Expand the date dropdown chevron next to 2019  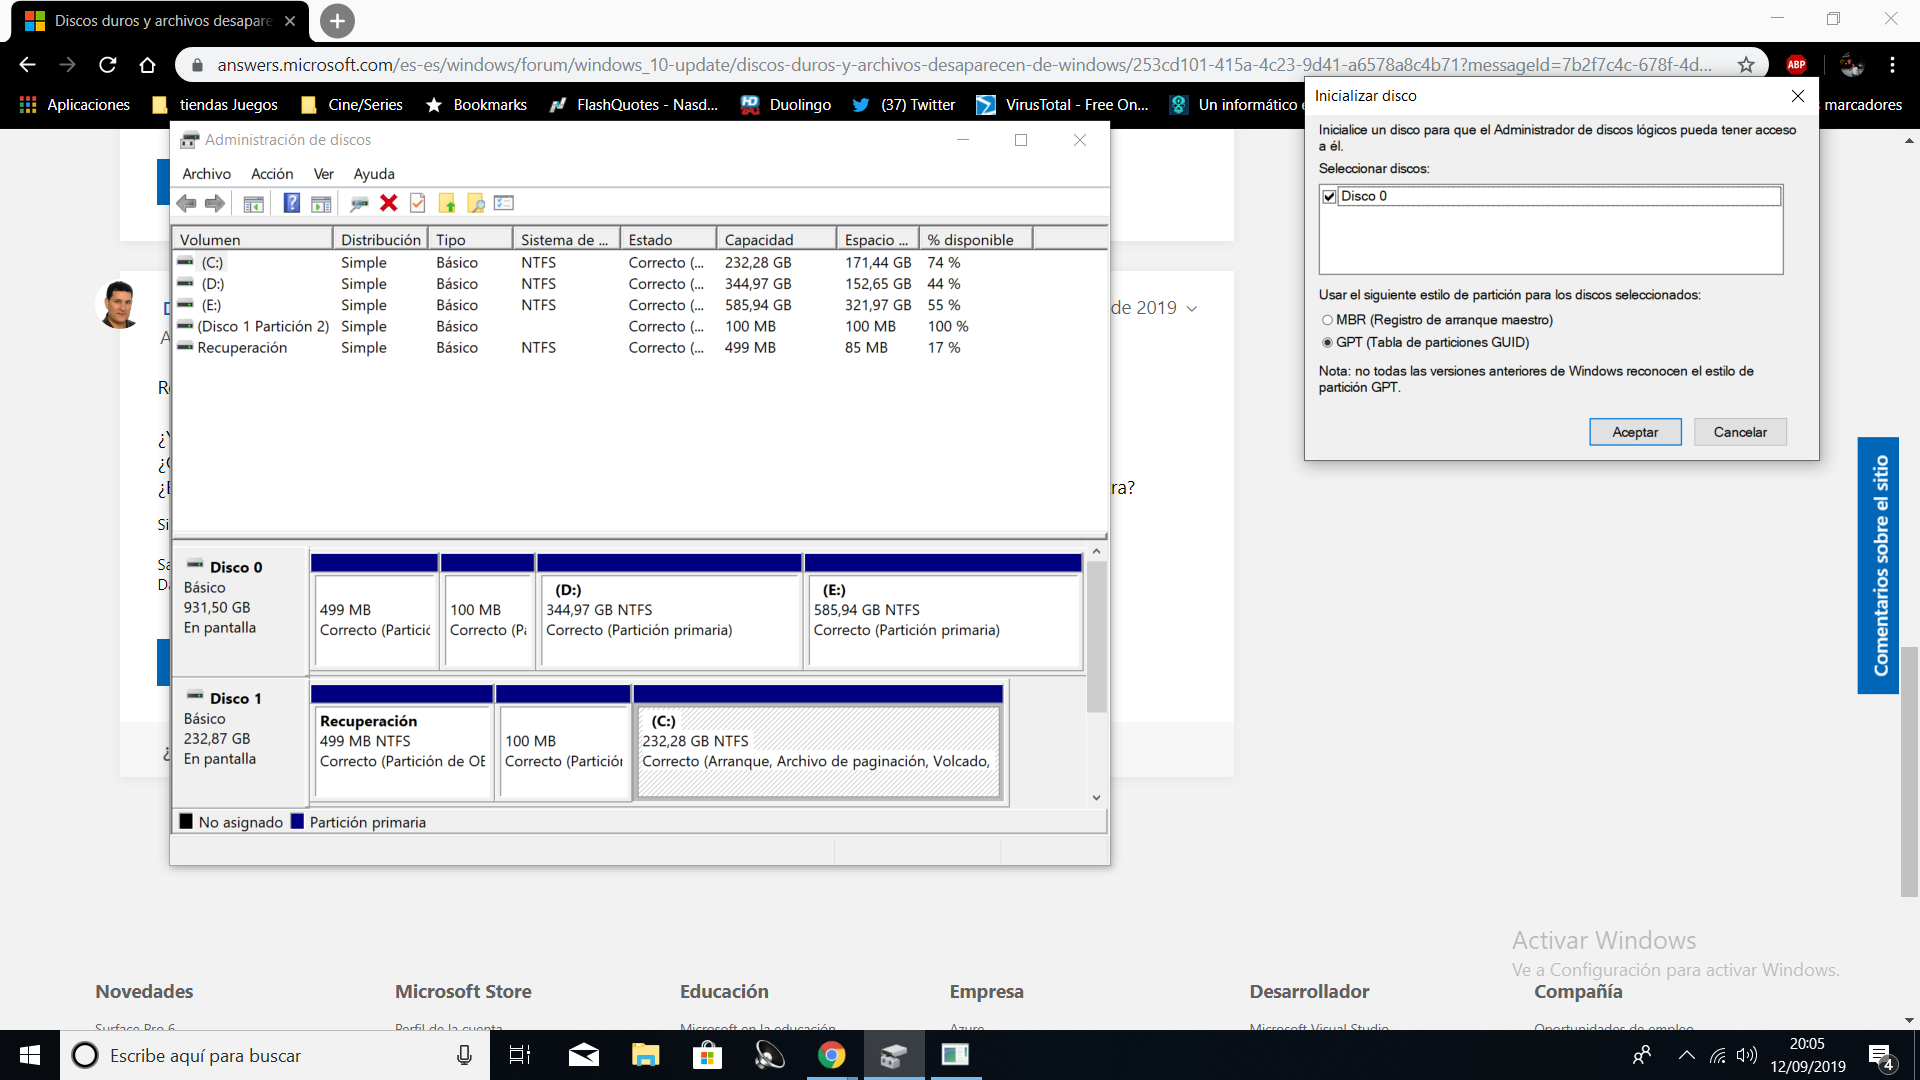(1192, 309)
